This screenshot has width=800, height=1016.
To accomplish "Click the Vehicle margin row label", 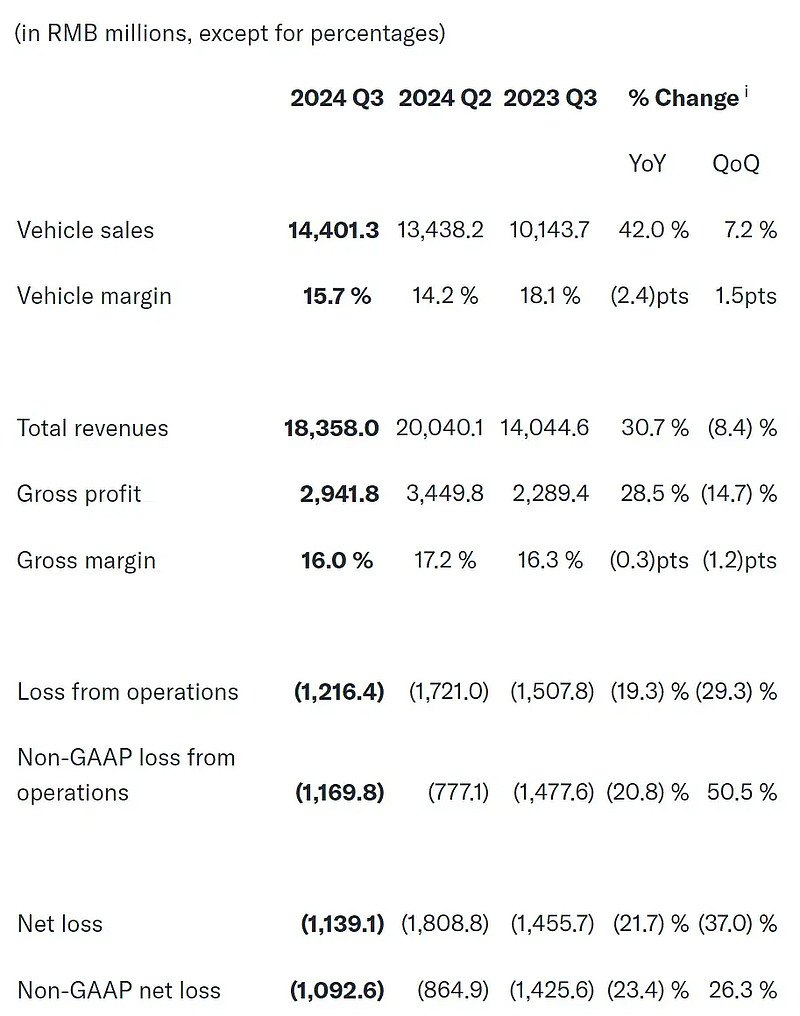I will [94, 297].
